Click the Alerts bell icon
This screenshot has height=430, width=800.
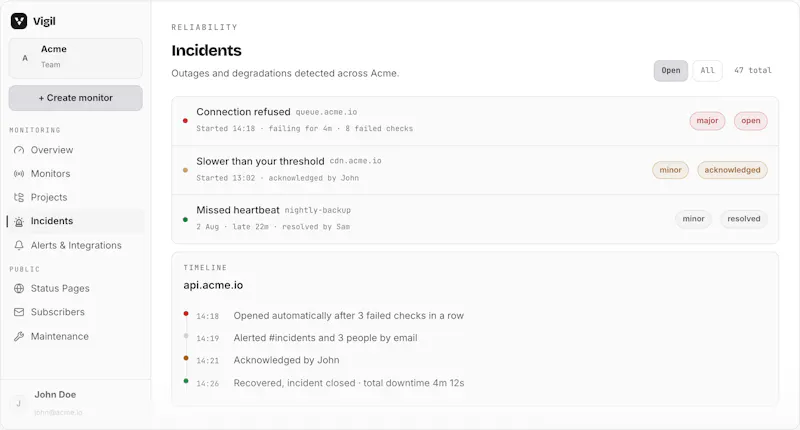[19, 245]
